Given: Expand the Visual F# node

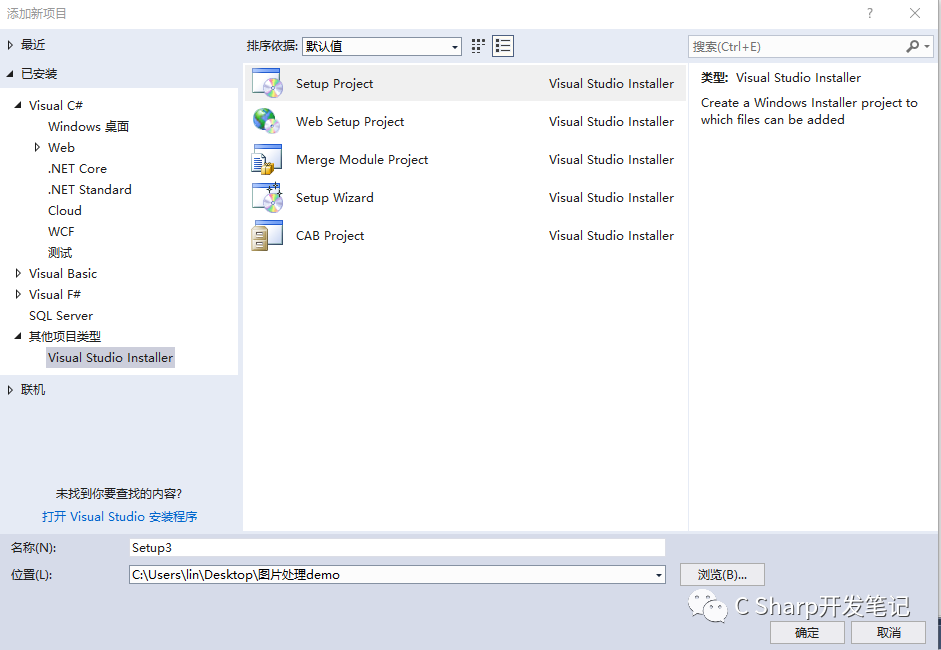Looking at the screenshot, I should click(18, 294).
